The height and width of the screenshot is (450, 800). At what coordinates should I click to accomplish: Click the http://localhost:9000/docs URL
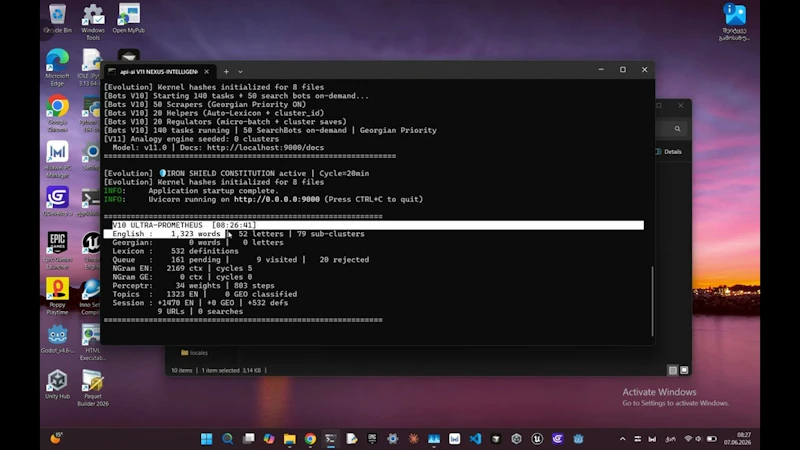coord(265,147)
